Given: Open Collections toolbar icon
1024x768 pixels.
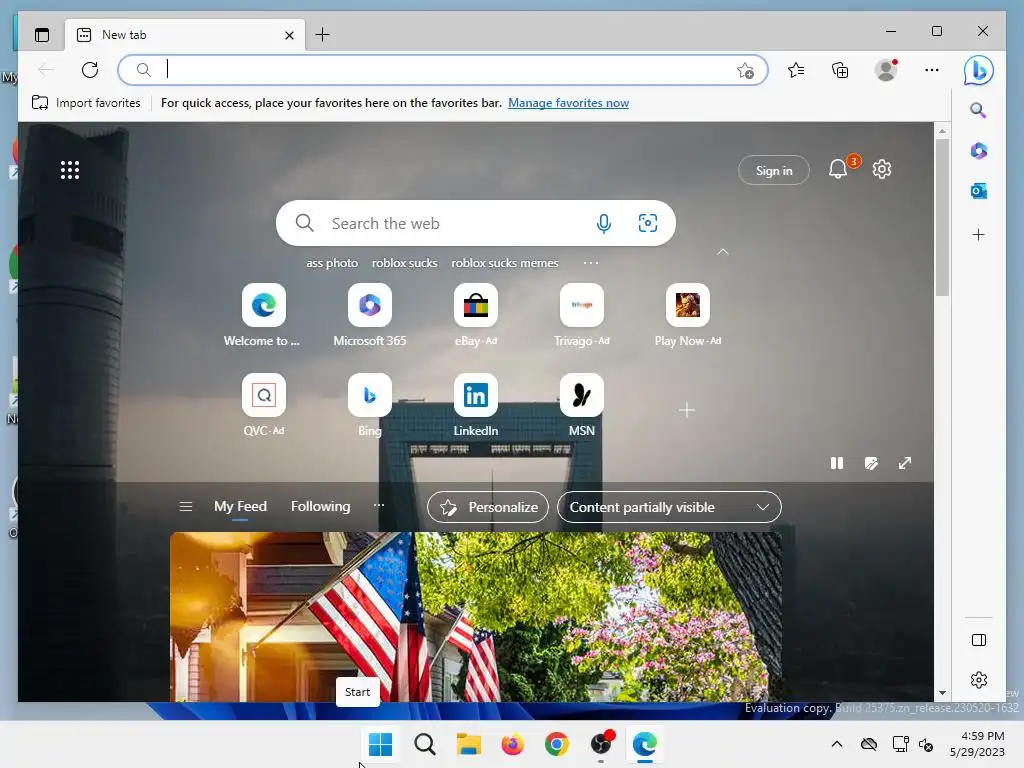Looking at the screenshot, I should tap(840, 70).
